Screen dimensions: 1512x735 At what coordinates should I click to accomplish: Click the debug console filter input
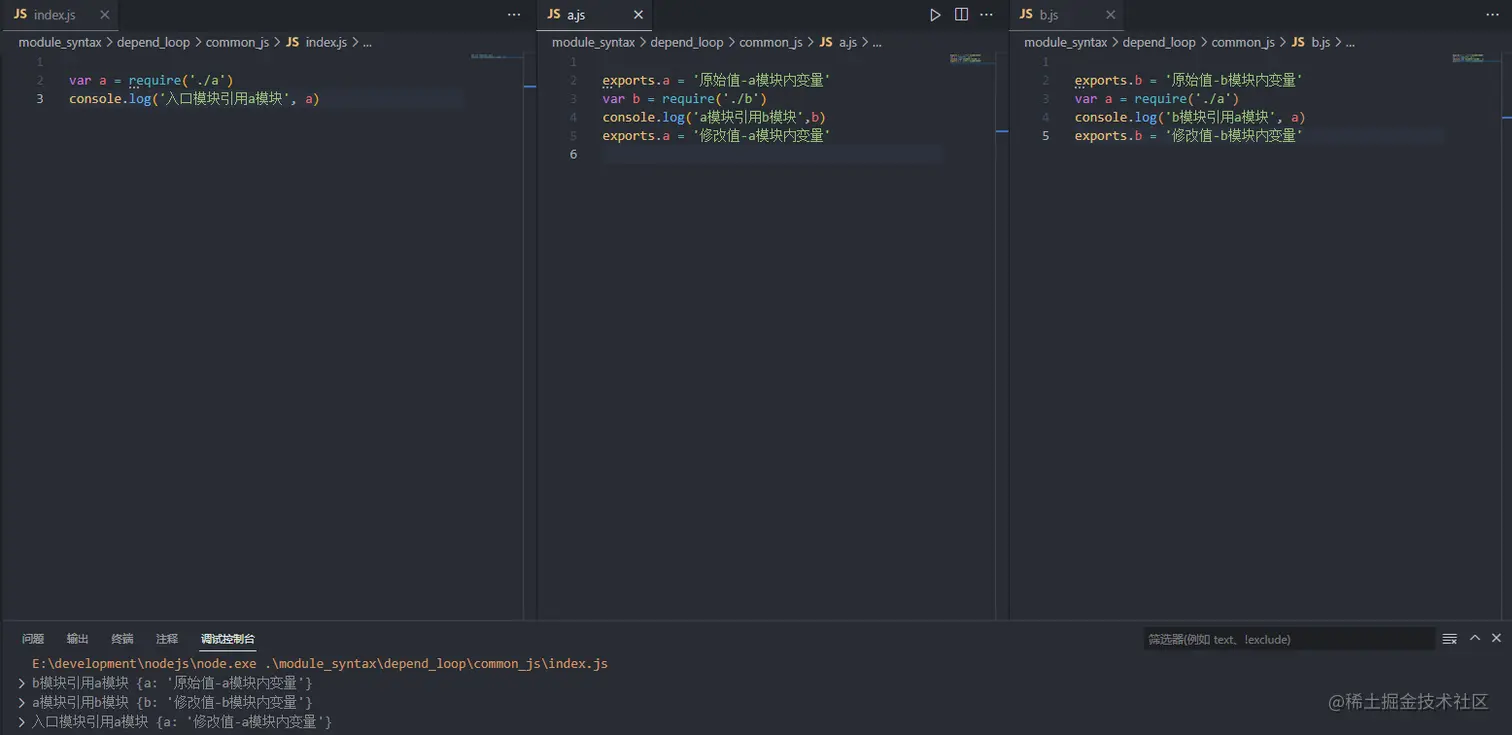tap(1288, 639)
